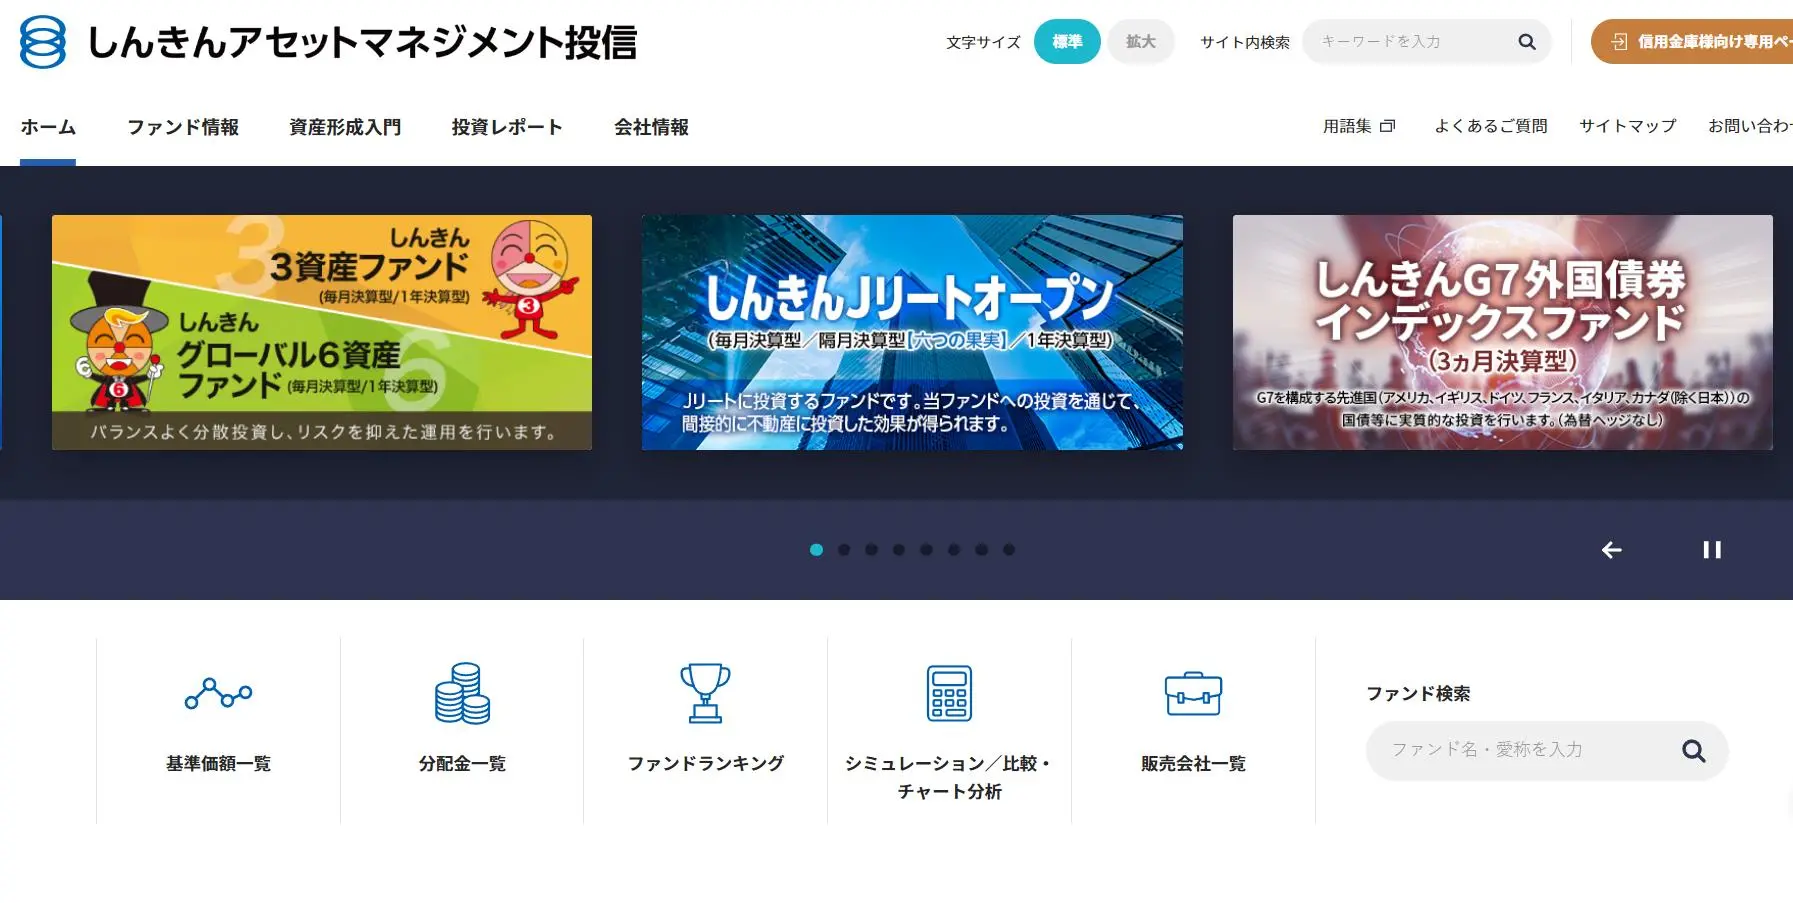Go to the second carousel slide dot

point(844,550)
